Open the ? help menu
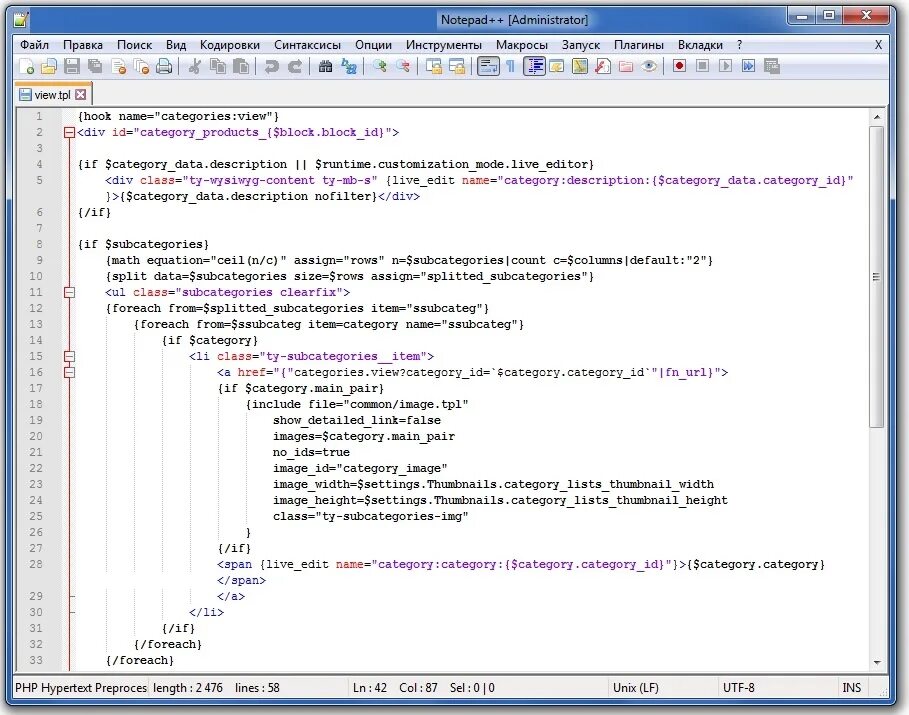909x715 pixels. pyautogui.click(x=739, y=45)
